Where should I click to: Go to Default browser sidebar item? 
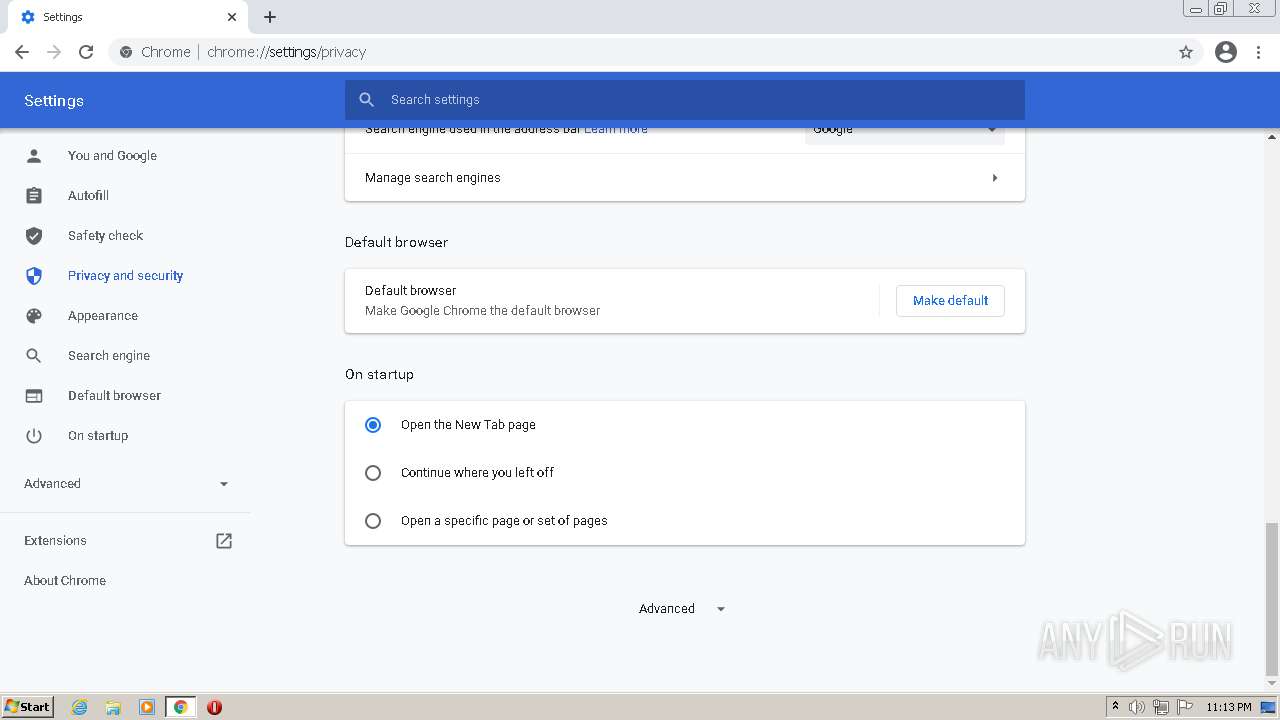coord(114,396)
